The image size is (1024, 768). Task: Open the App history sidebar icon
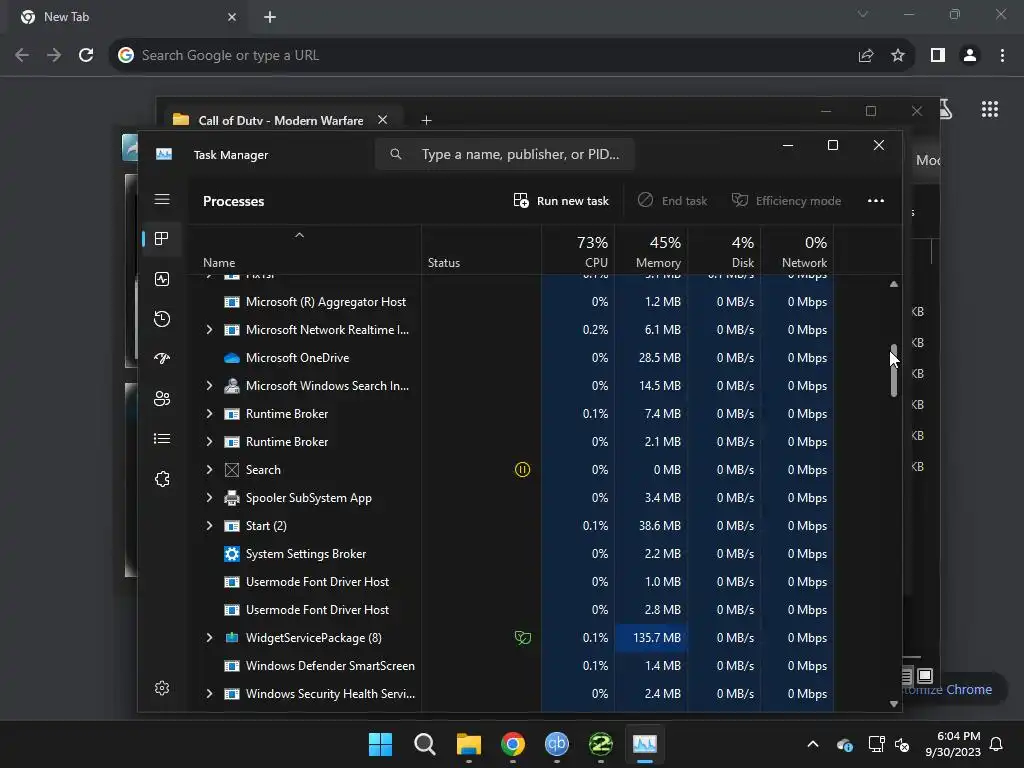click(162, 319)
